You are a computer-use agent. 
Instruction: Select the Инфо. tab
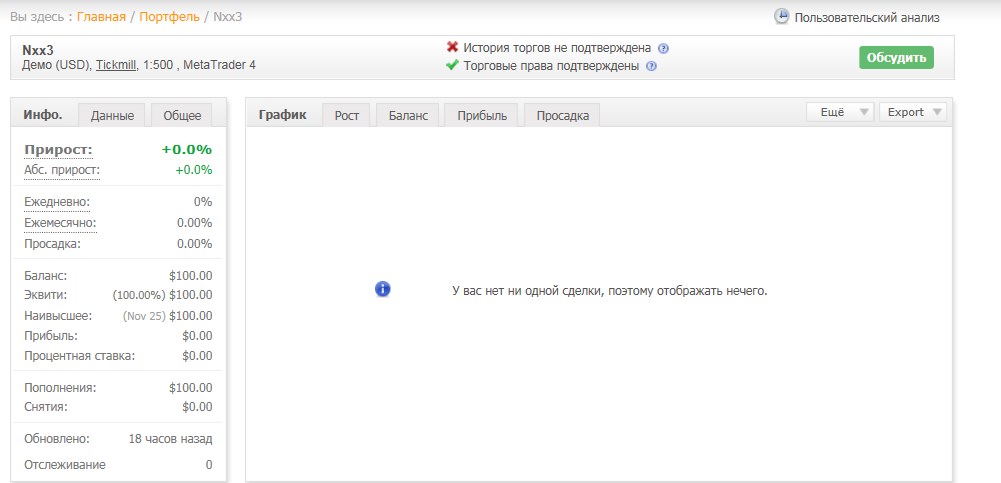tap(43, 115)
